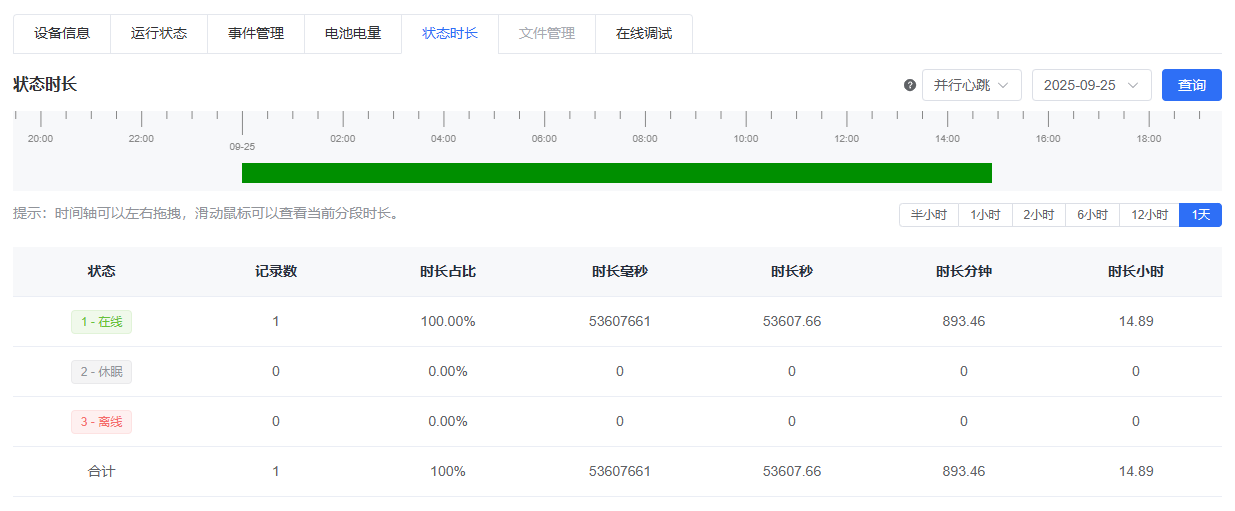This screenshot has width=1235, height=511.
Task: Click the green online status bar
Action: tap(616, 173)
